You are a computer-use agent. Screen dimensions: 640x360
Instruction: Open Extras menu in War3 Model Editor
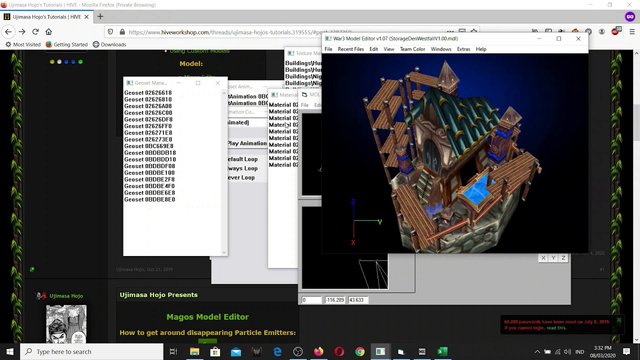click(x=463, y=49)
